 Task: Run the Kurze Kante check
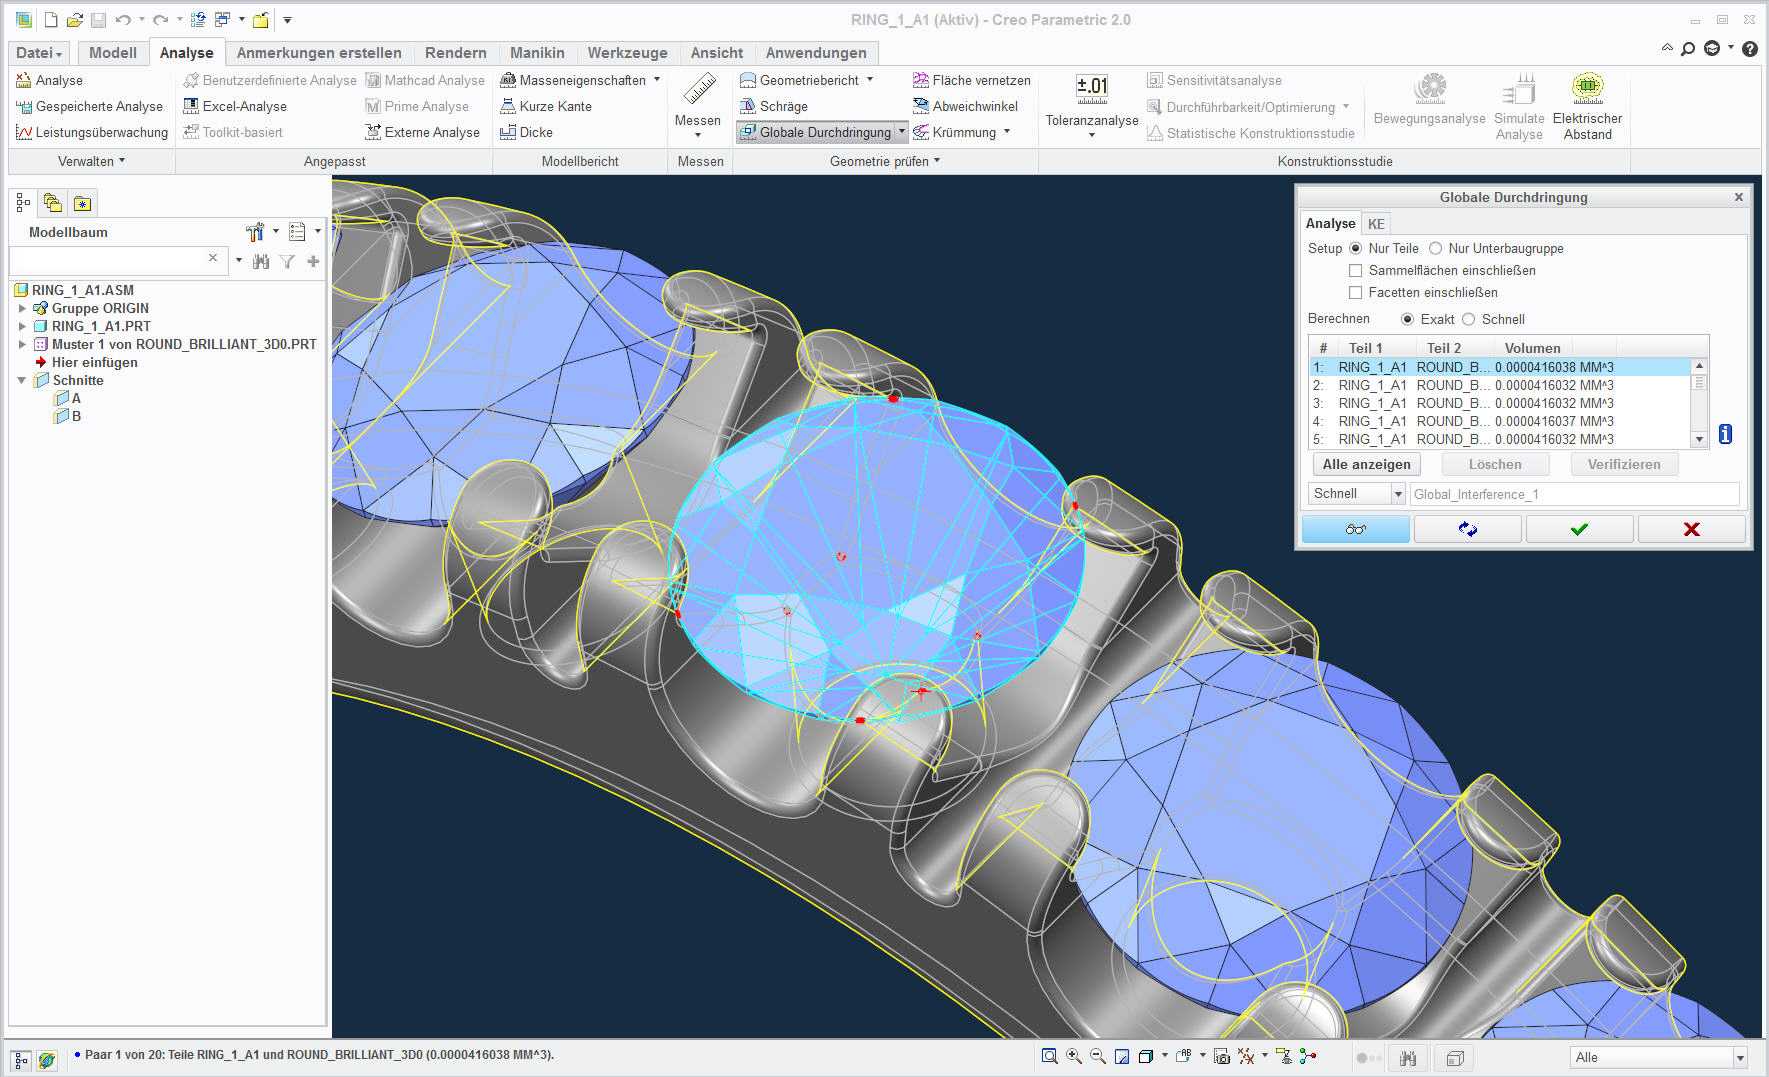(x=546, y=106)
